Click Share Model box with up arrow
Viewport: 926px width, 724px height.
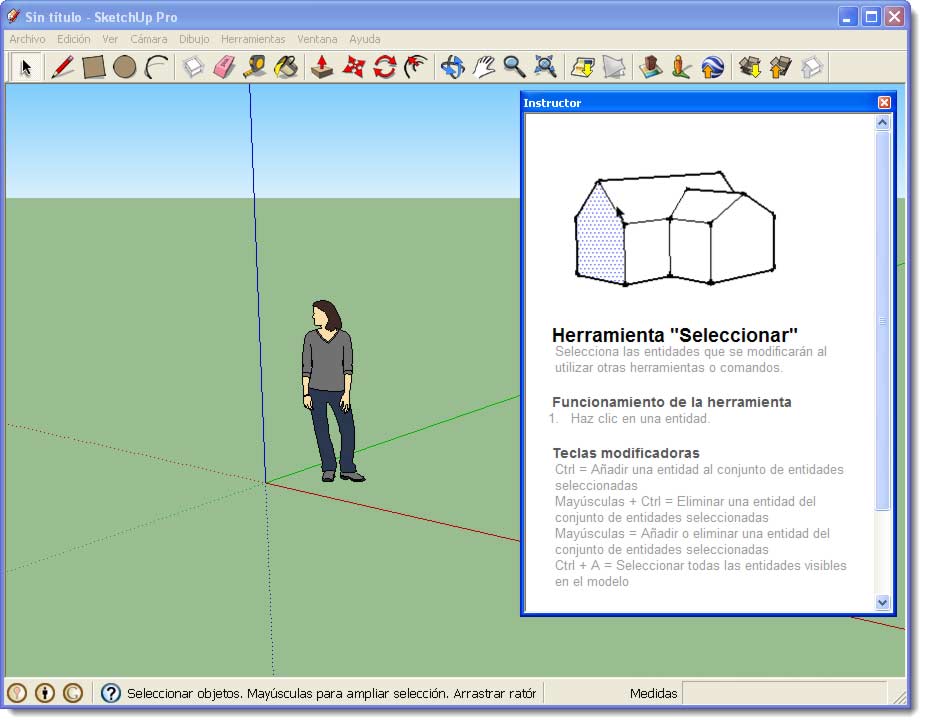click(x=781, y=67)
